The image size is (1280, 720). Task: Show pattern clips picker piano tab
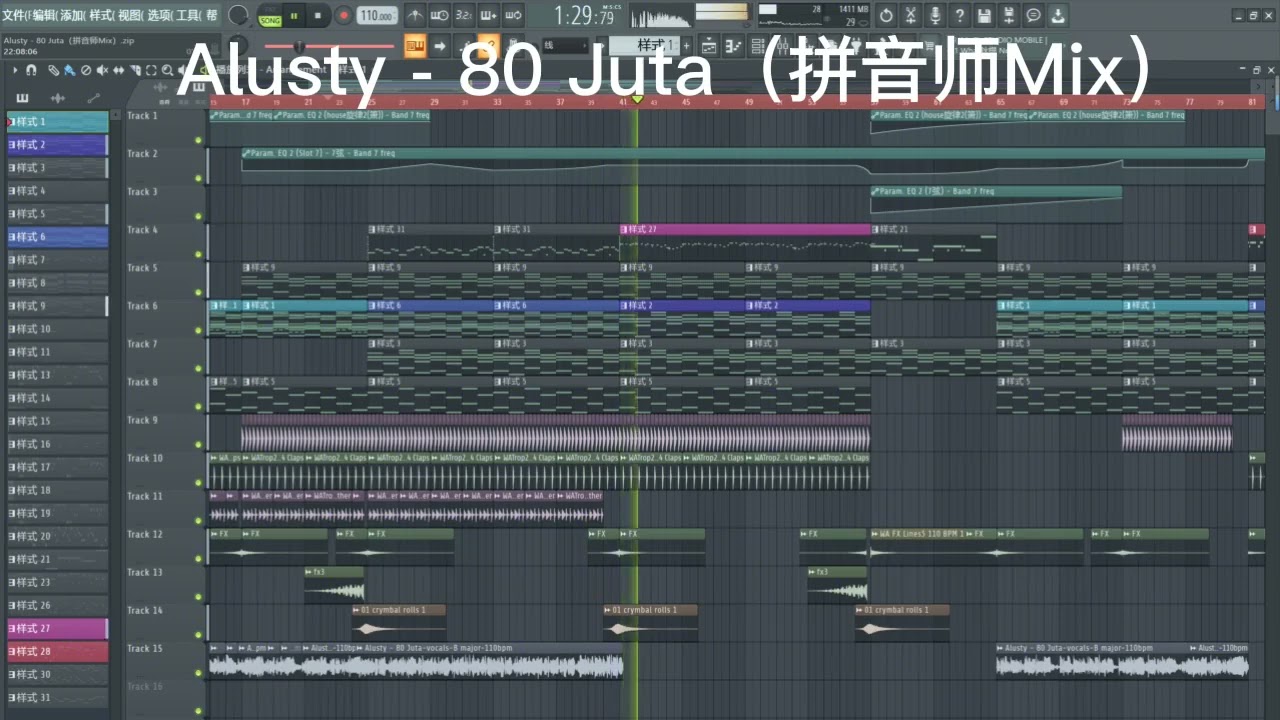(22, 97)
